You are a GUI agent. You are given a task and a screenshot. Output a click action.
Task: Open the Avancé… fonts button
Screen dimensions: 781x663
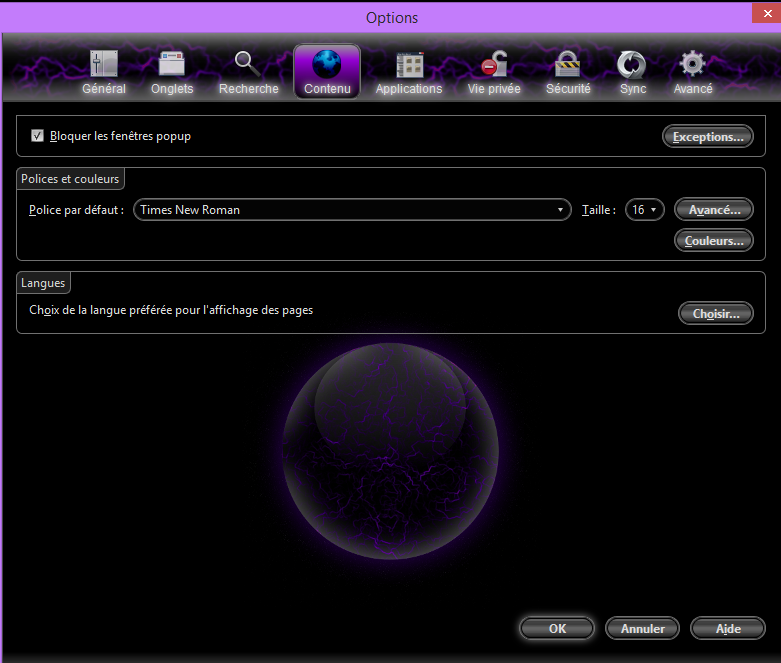714,210
